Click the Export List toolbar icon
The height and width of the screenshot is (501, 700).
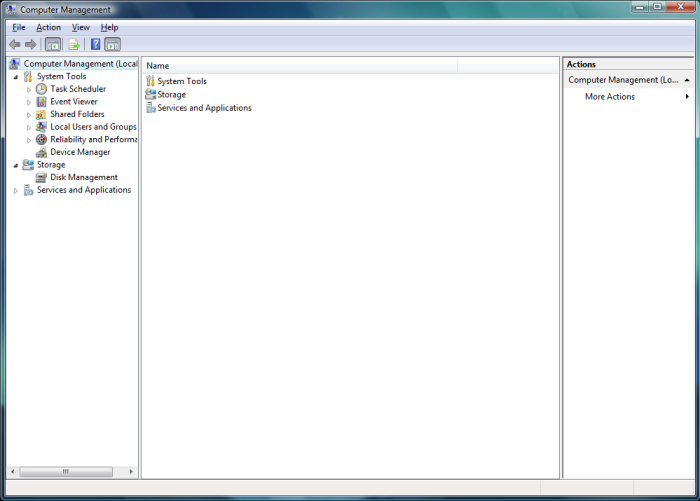tap(74, 44)
